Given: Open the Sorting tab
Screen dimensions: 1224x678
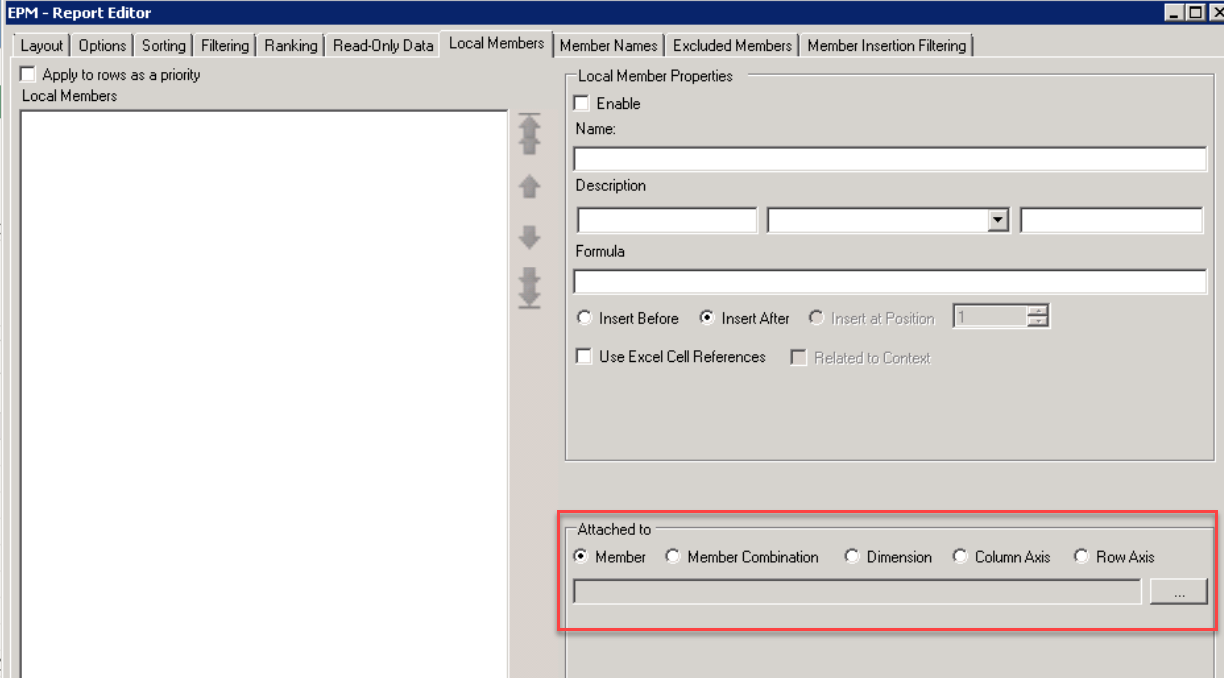Looking at the screenshot, I should point(163,45).
